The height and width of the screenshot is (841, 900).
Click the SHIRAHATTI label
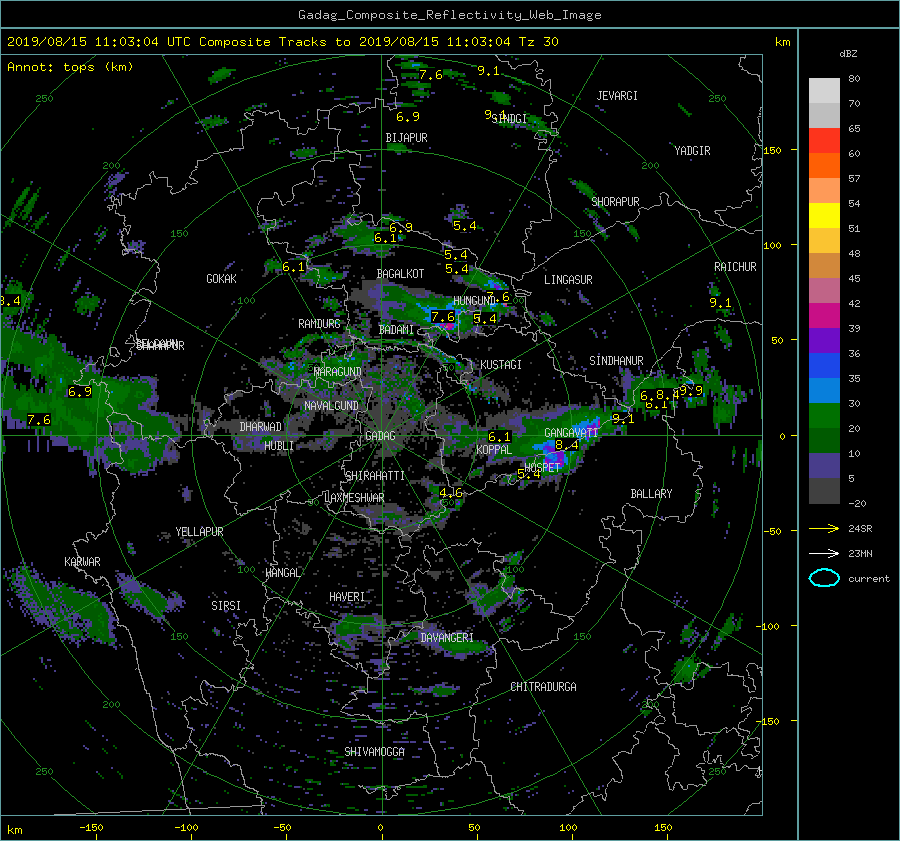(375, 476)
